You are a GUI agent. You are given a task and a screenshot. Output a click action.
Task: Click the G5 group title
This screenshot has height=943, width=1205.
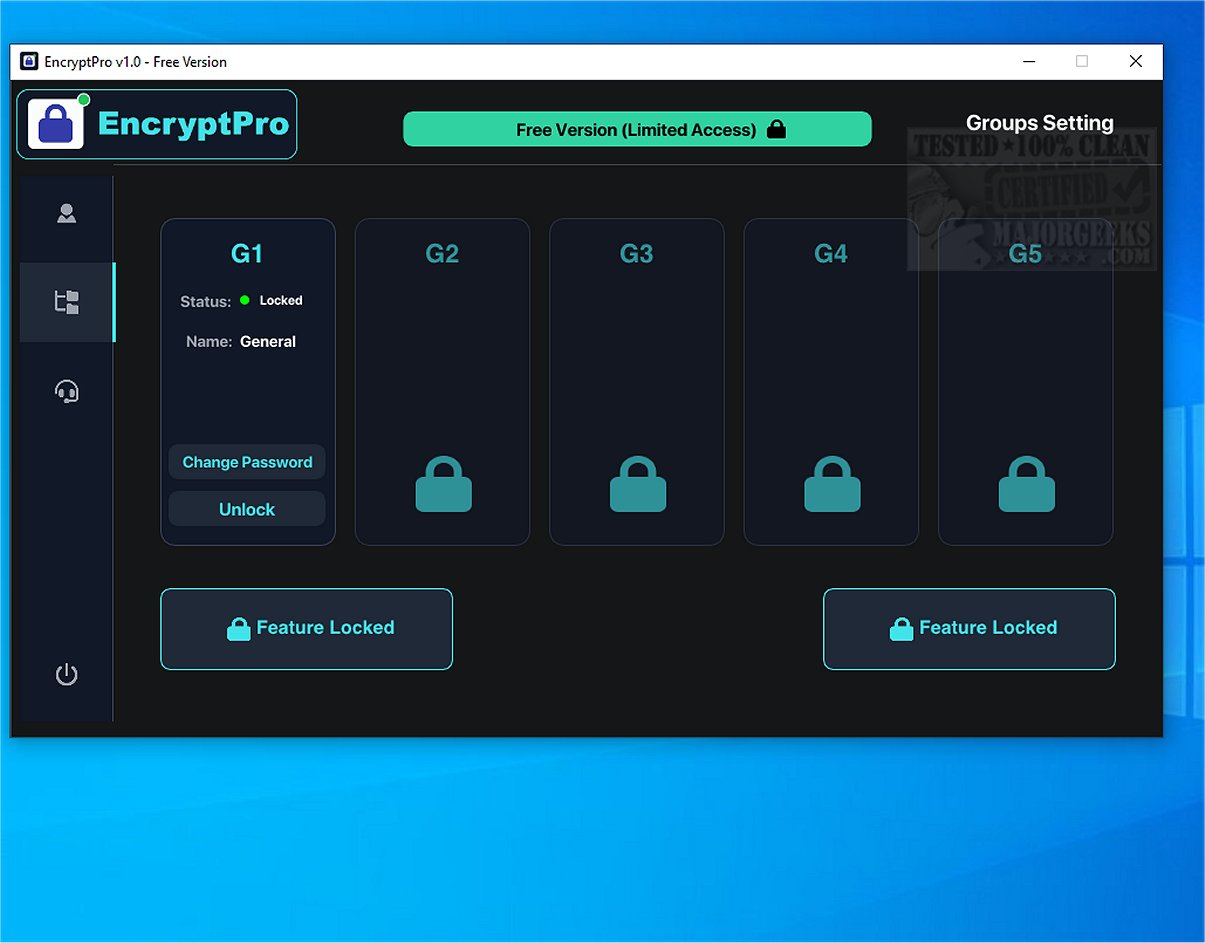pos(1025,254)
